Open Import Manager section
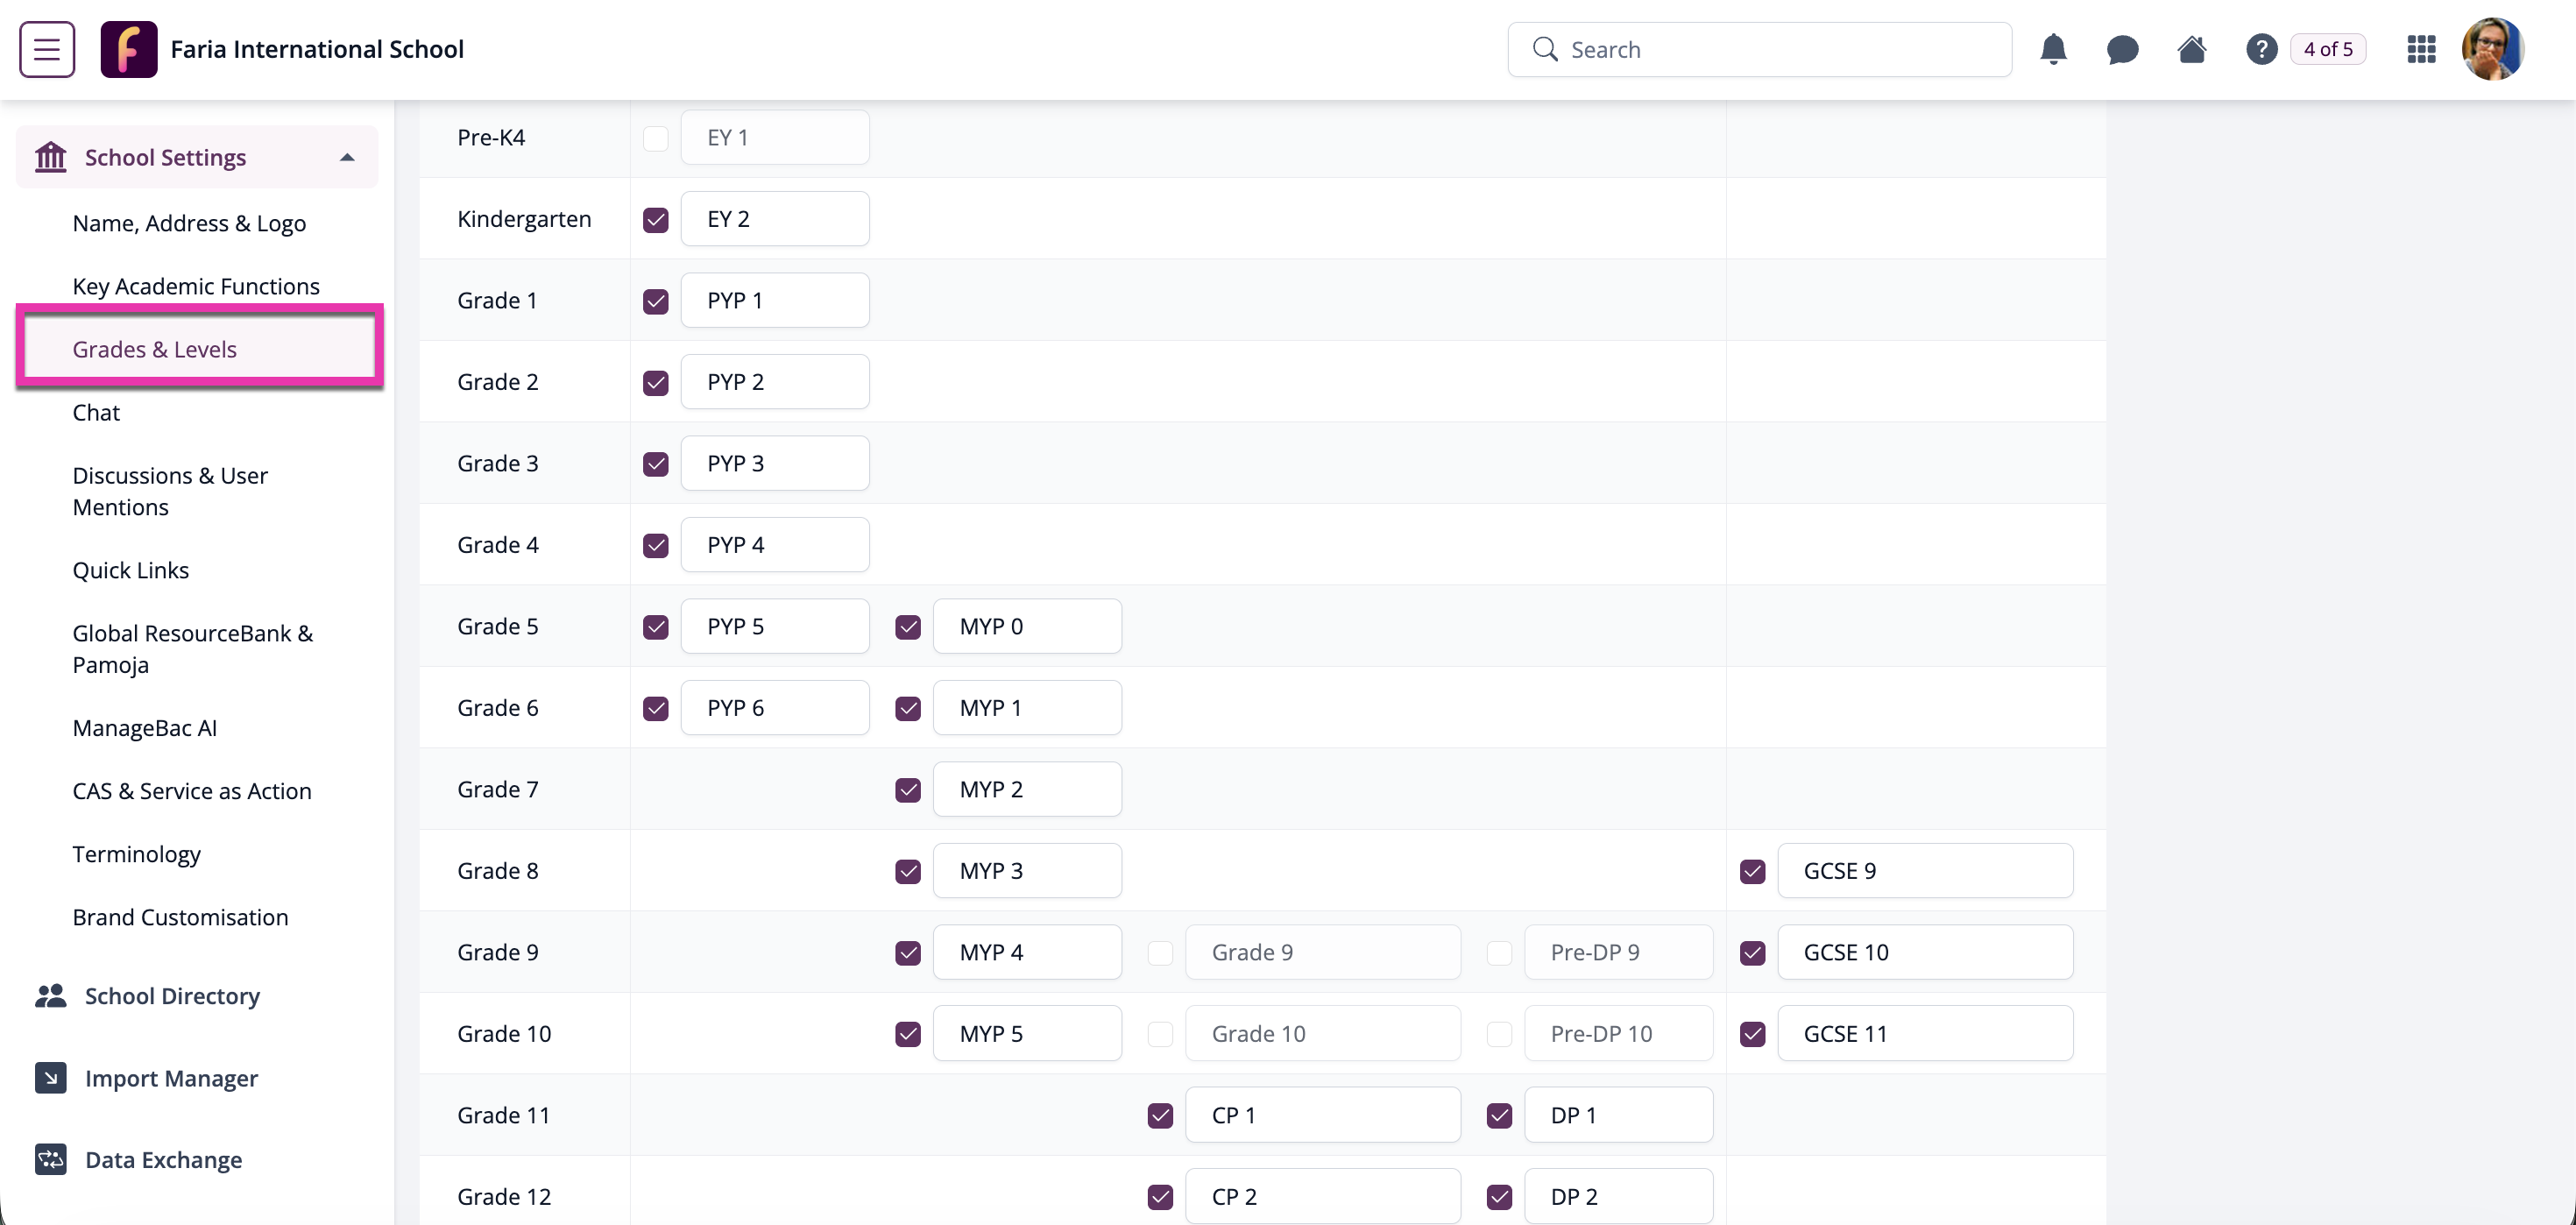Viewport: 2576px width, 1225px height. click(171, 1078)
